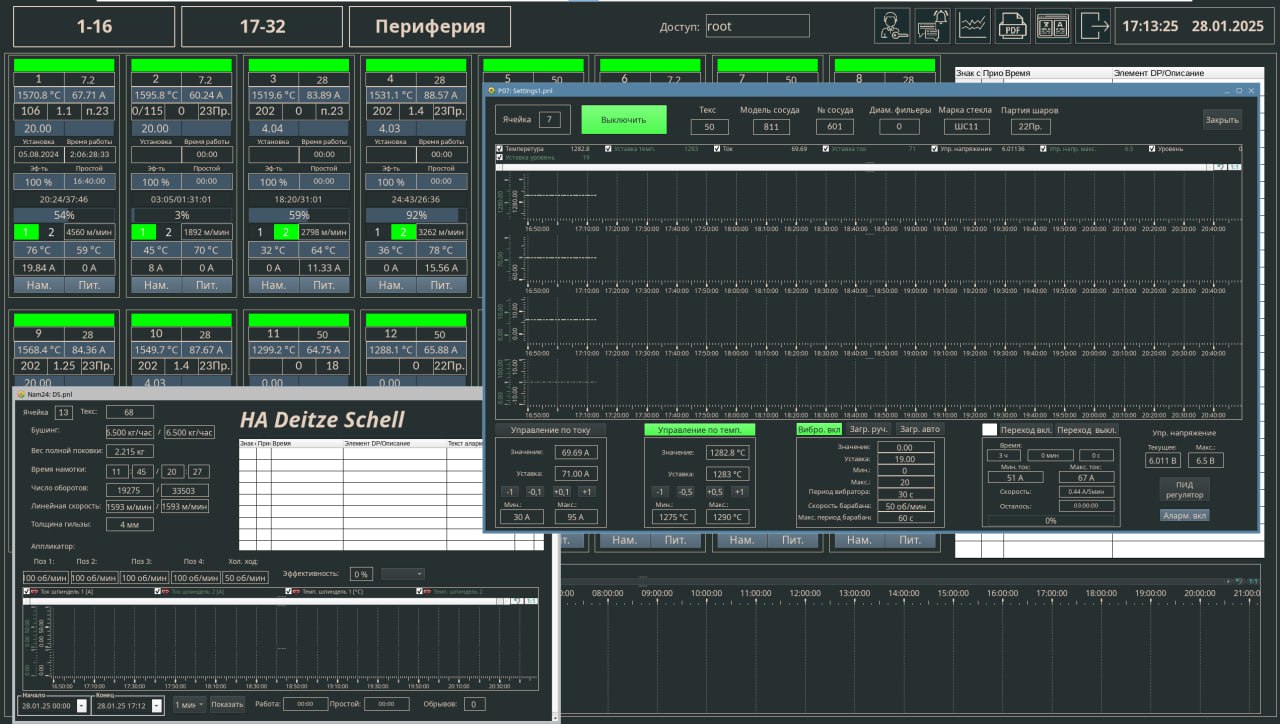Image resolution: width=1280 pixels, height=724 pixels.
Task: Click the Период вибратора 30 с field
Action: pyautogui.click(x=904, y=493)
